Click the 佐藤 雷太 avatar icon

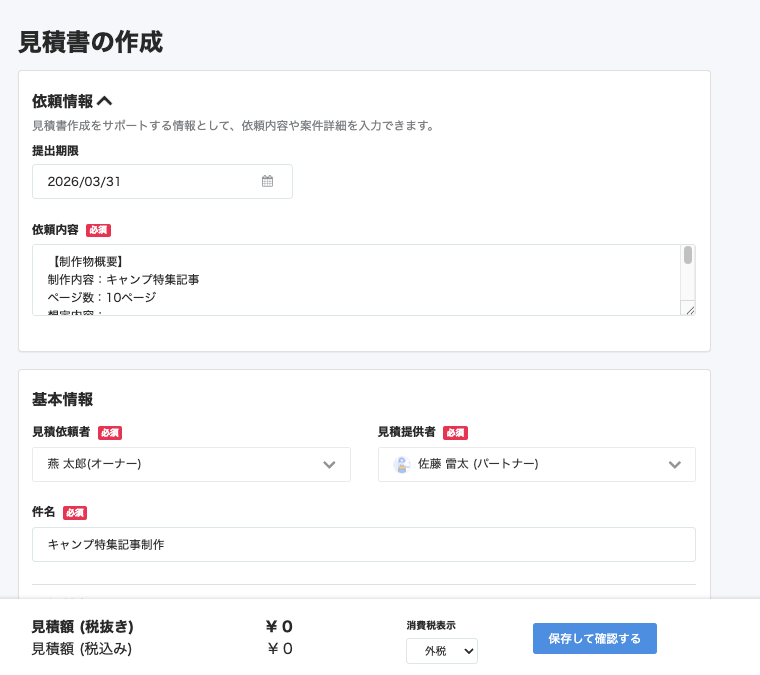(x=402, y=465)
